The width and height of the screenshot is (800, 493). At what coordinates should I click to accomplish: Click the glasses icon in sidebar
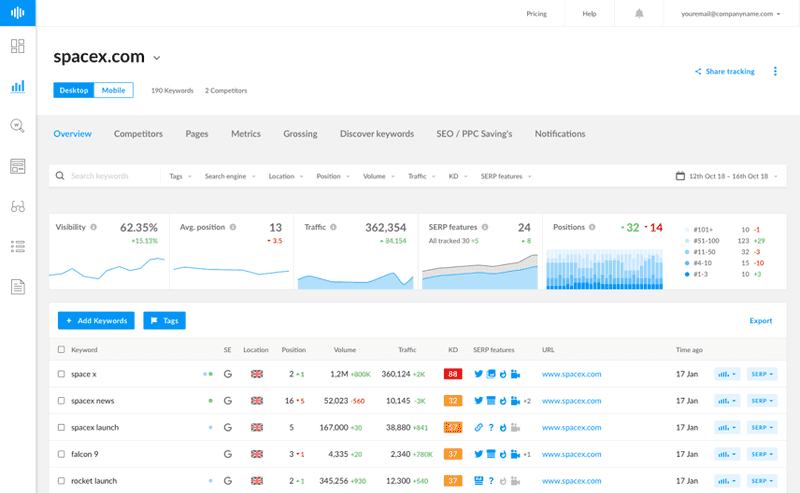17,207
